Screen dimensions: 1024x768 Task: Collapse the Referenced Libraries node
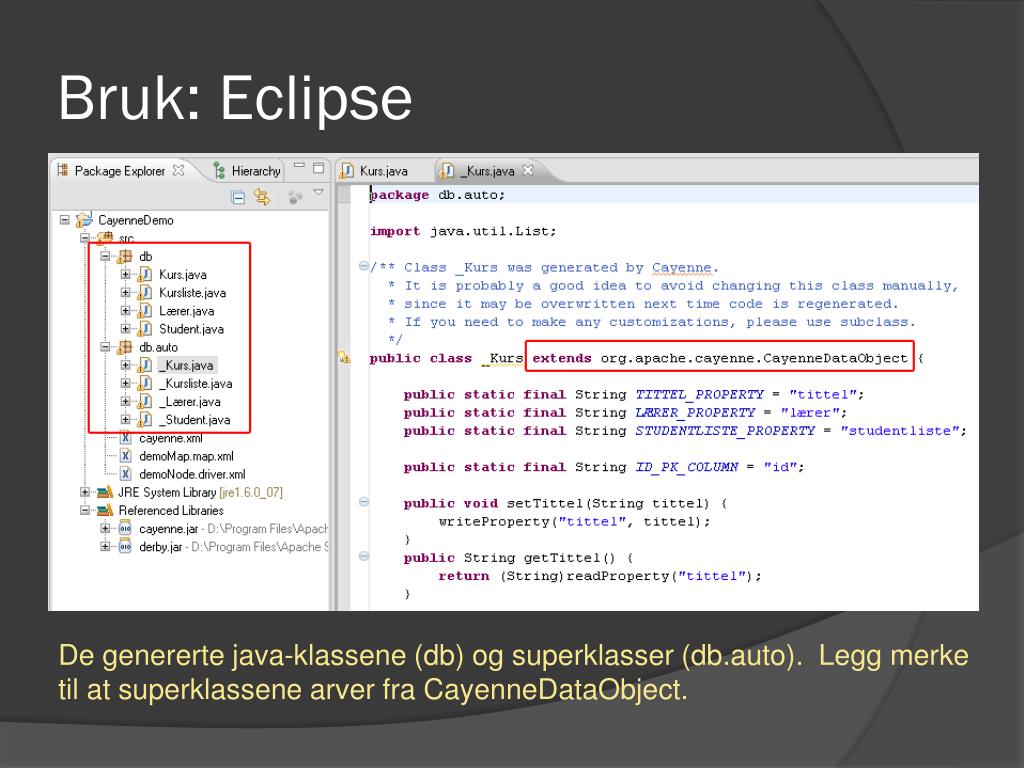(85, 510)
